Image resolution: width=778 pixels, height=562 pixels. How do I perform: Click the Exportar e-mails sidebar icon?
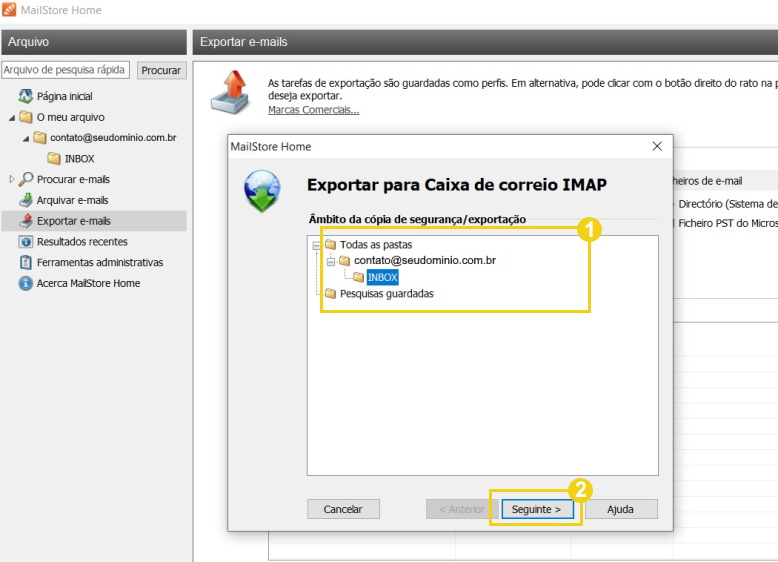25,221
